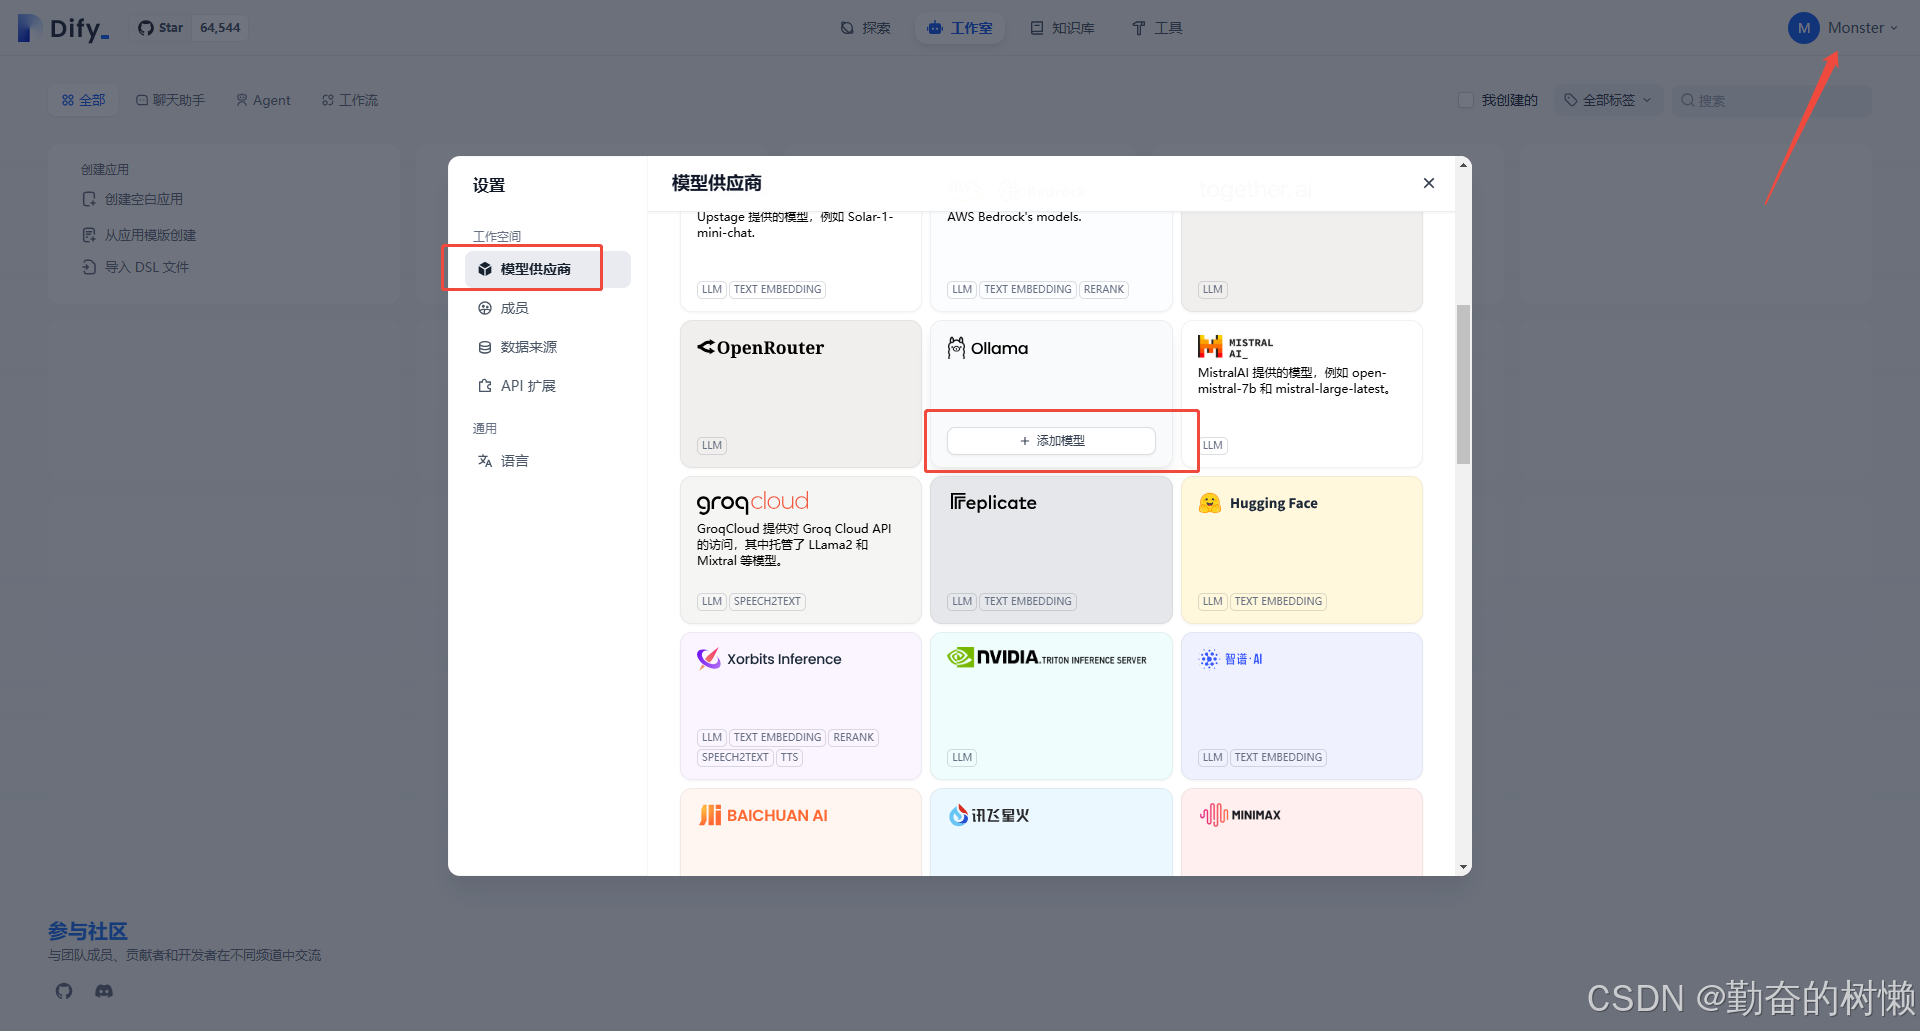Click the Dify logo

(63, 28)
